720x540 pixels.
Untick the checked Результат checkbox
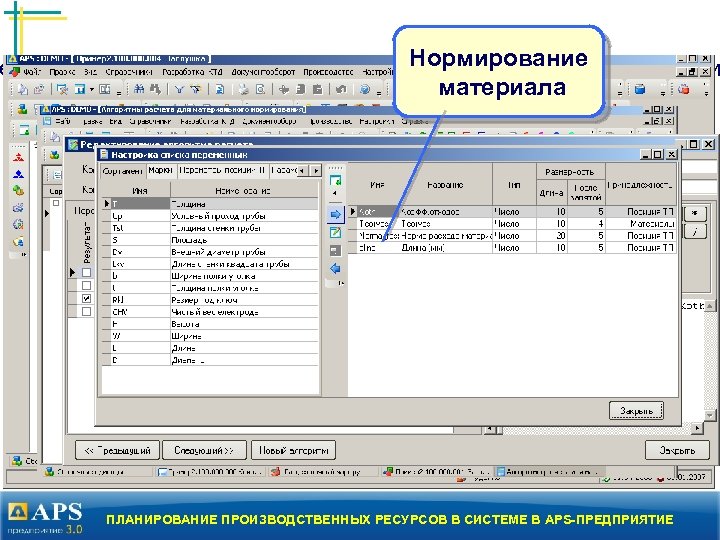click(86, 298)
